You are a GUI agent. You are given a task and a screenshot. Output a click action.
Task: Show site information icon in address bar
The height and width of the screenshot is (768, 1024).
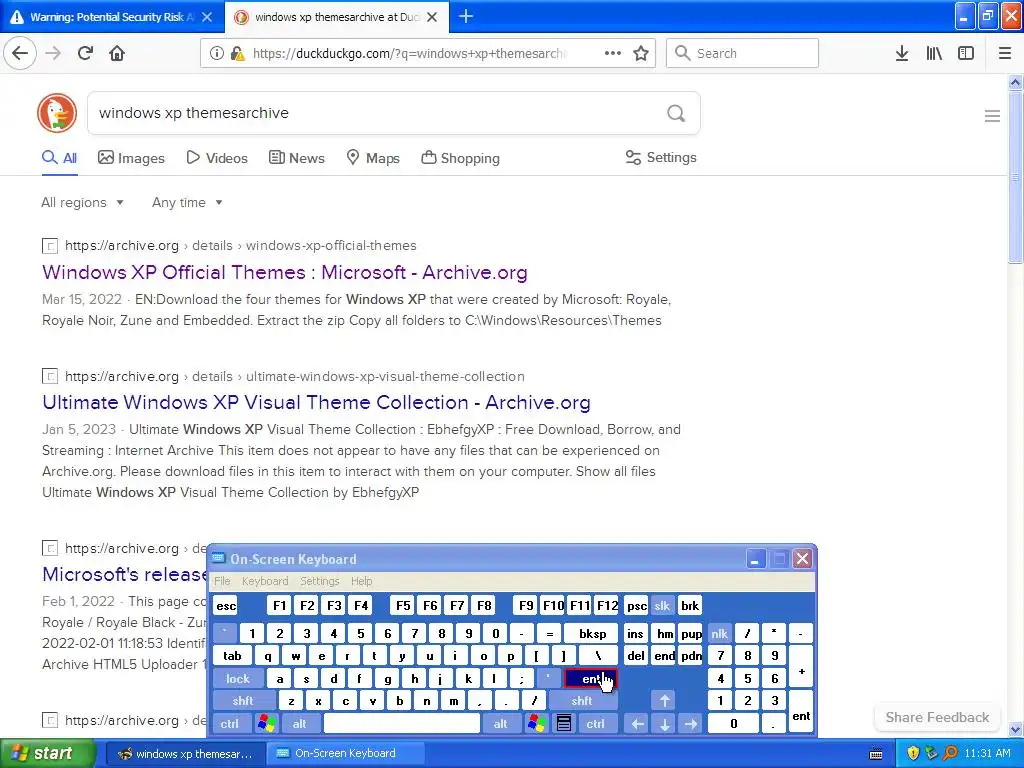click(x=217, y=53)
